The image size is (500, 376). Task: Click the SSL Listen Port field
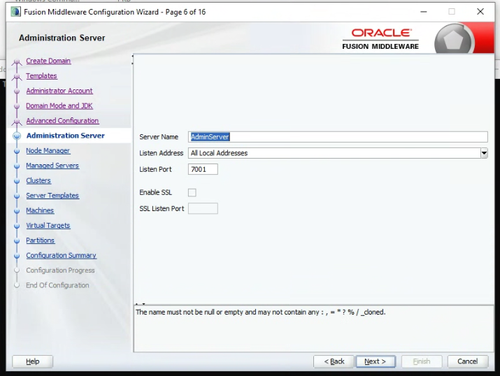coord(203,209)
